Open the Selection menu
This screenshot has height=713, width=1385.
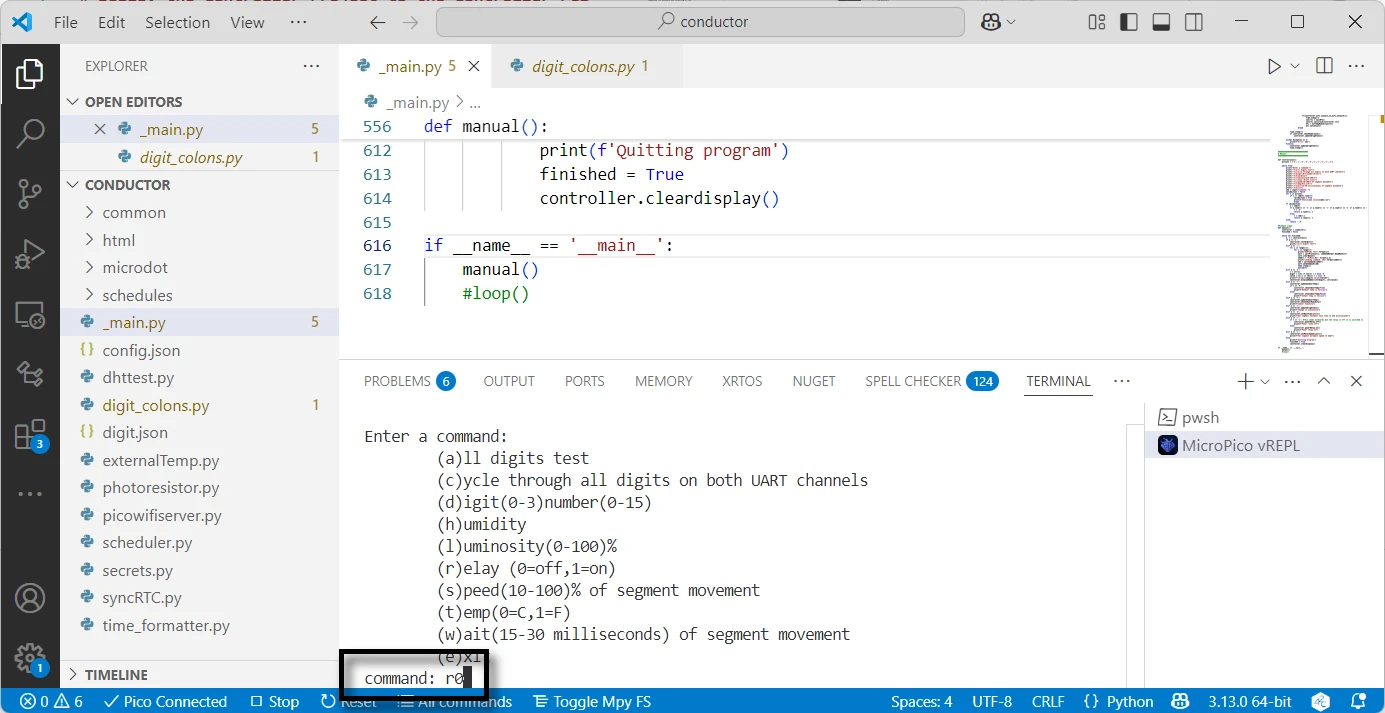(178, 22)
